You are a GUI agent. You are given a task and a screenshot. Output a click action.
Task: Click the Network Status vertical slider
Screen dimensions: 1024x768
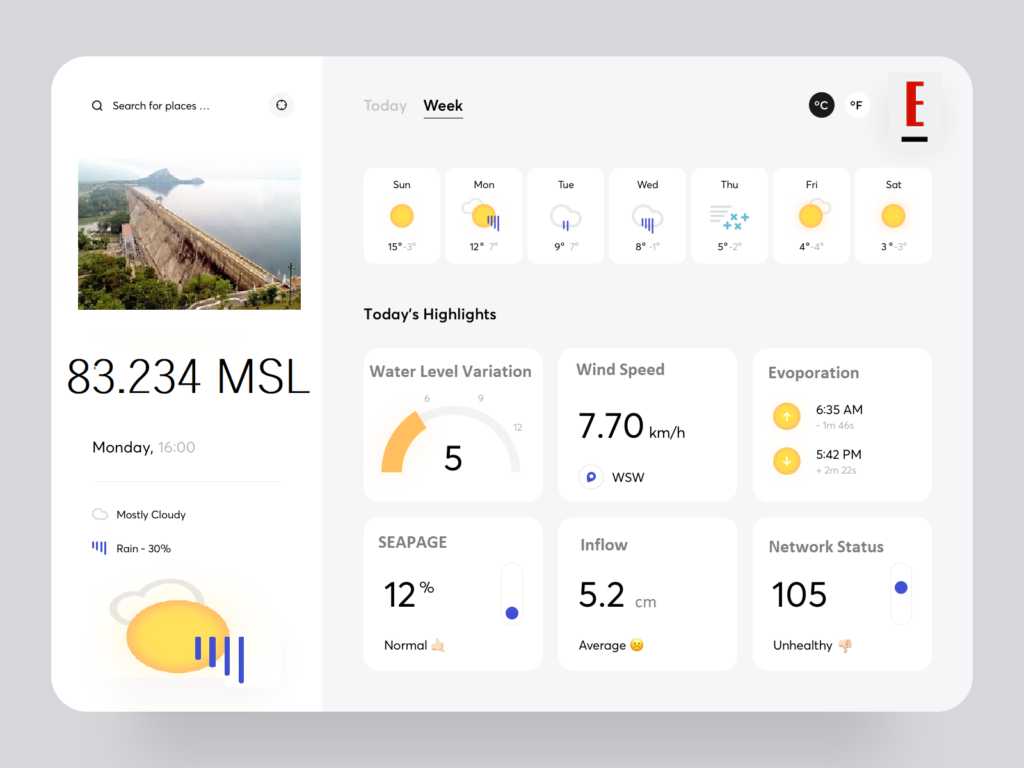(901, 594)
